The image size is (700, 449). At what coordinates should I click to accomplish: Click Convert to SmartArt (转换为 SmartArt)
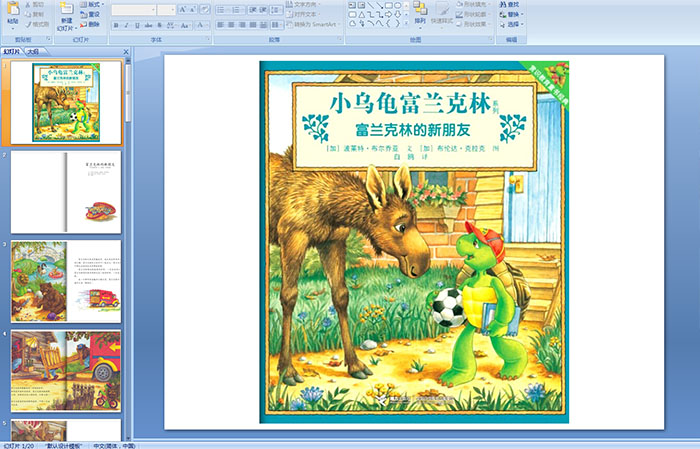[x=314, y=24]
